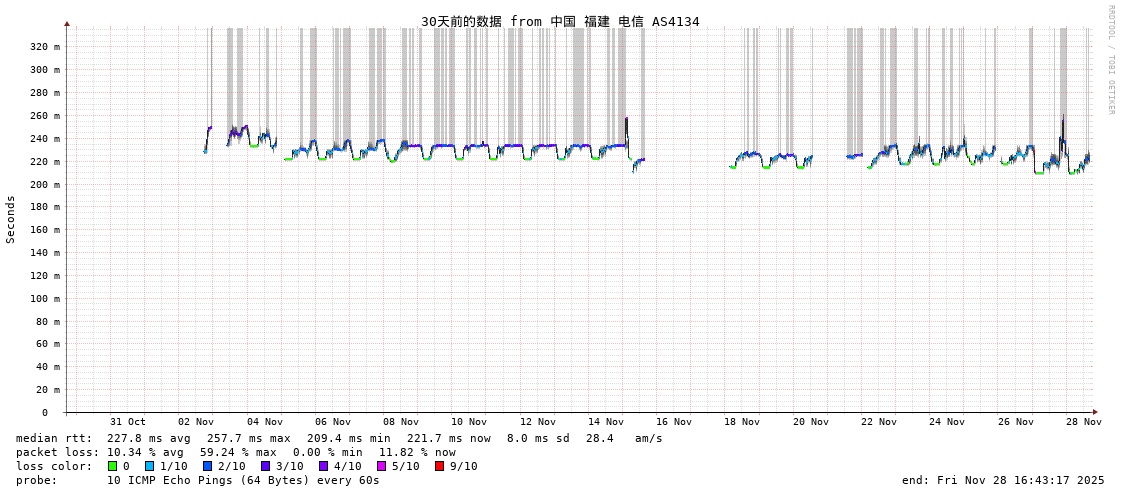Click the 16 Nov date label

674,422
